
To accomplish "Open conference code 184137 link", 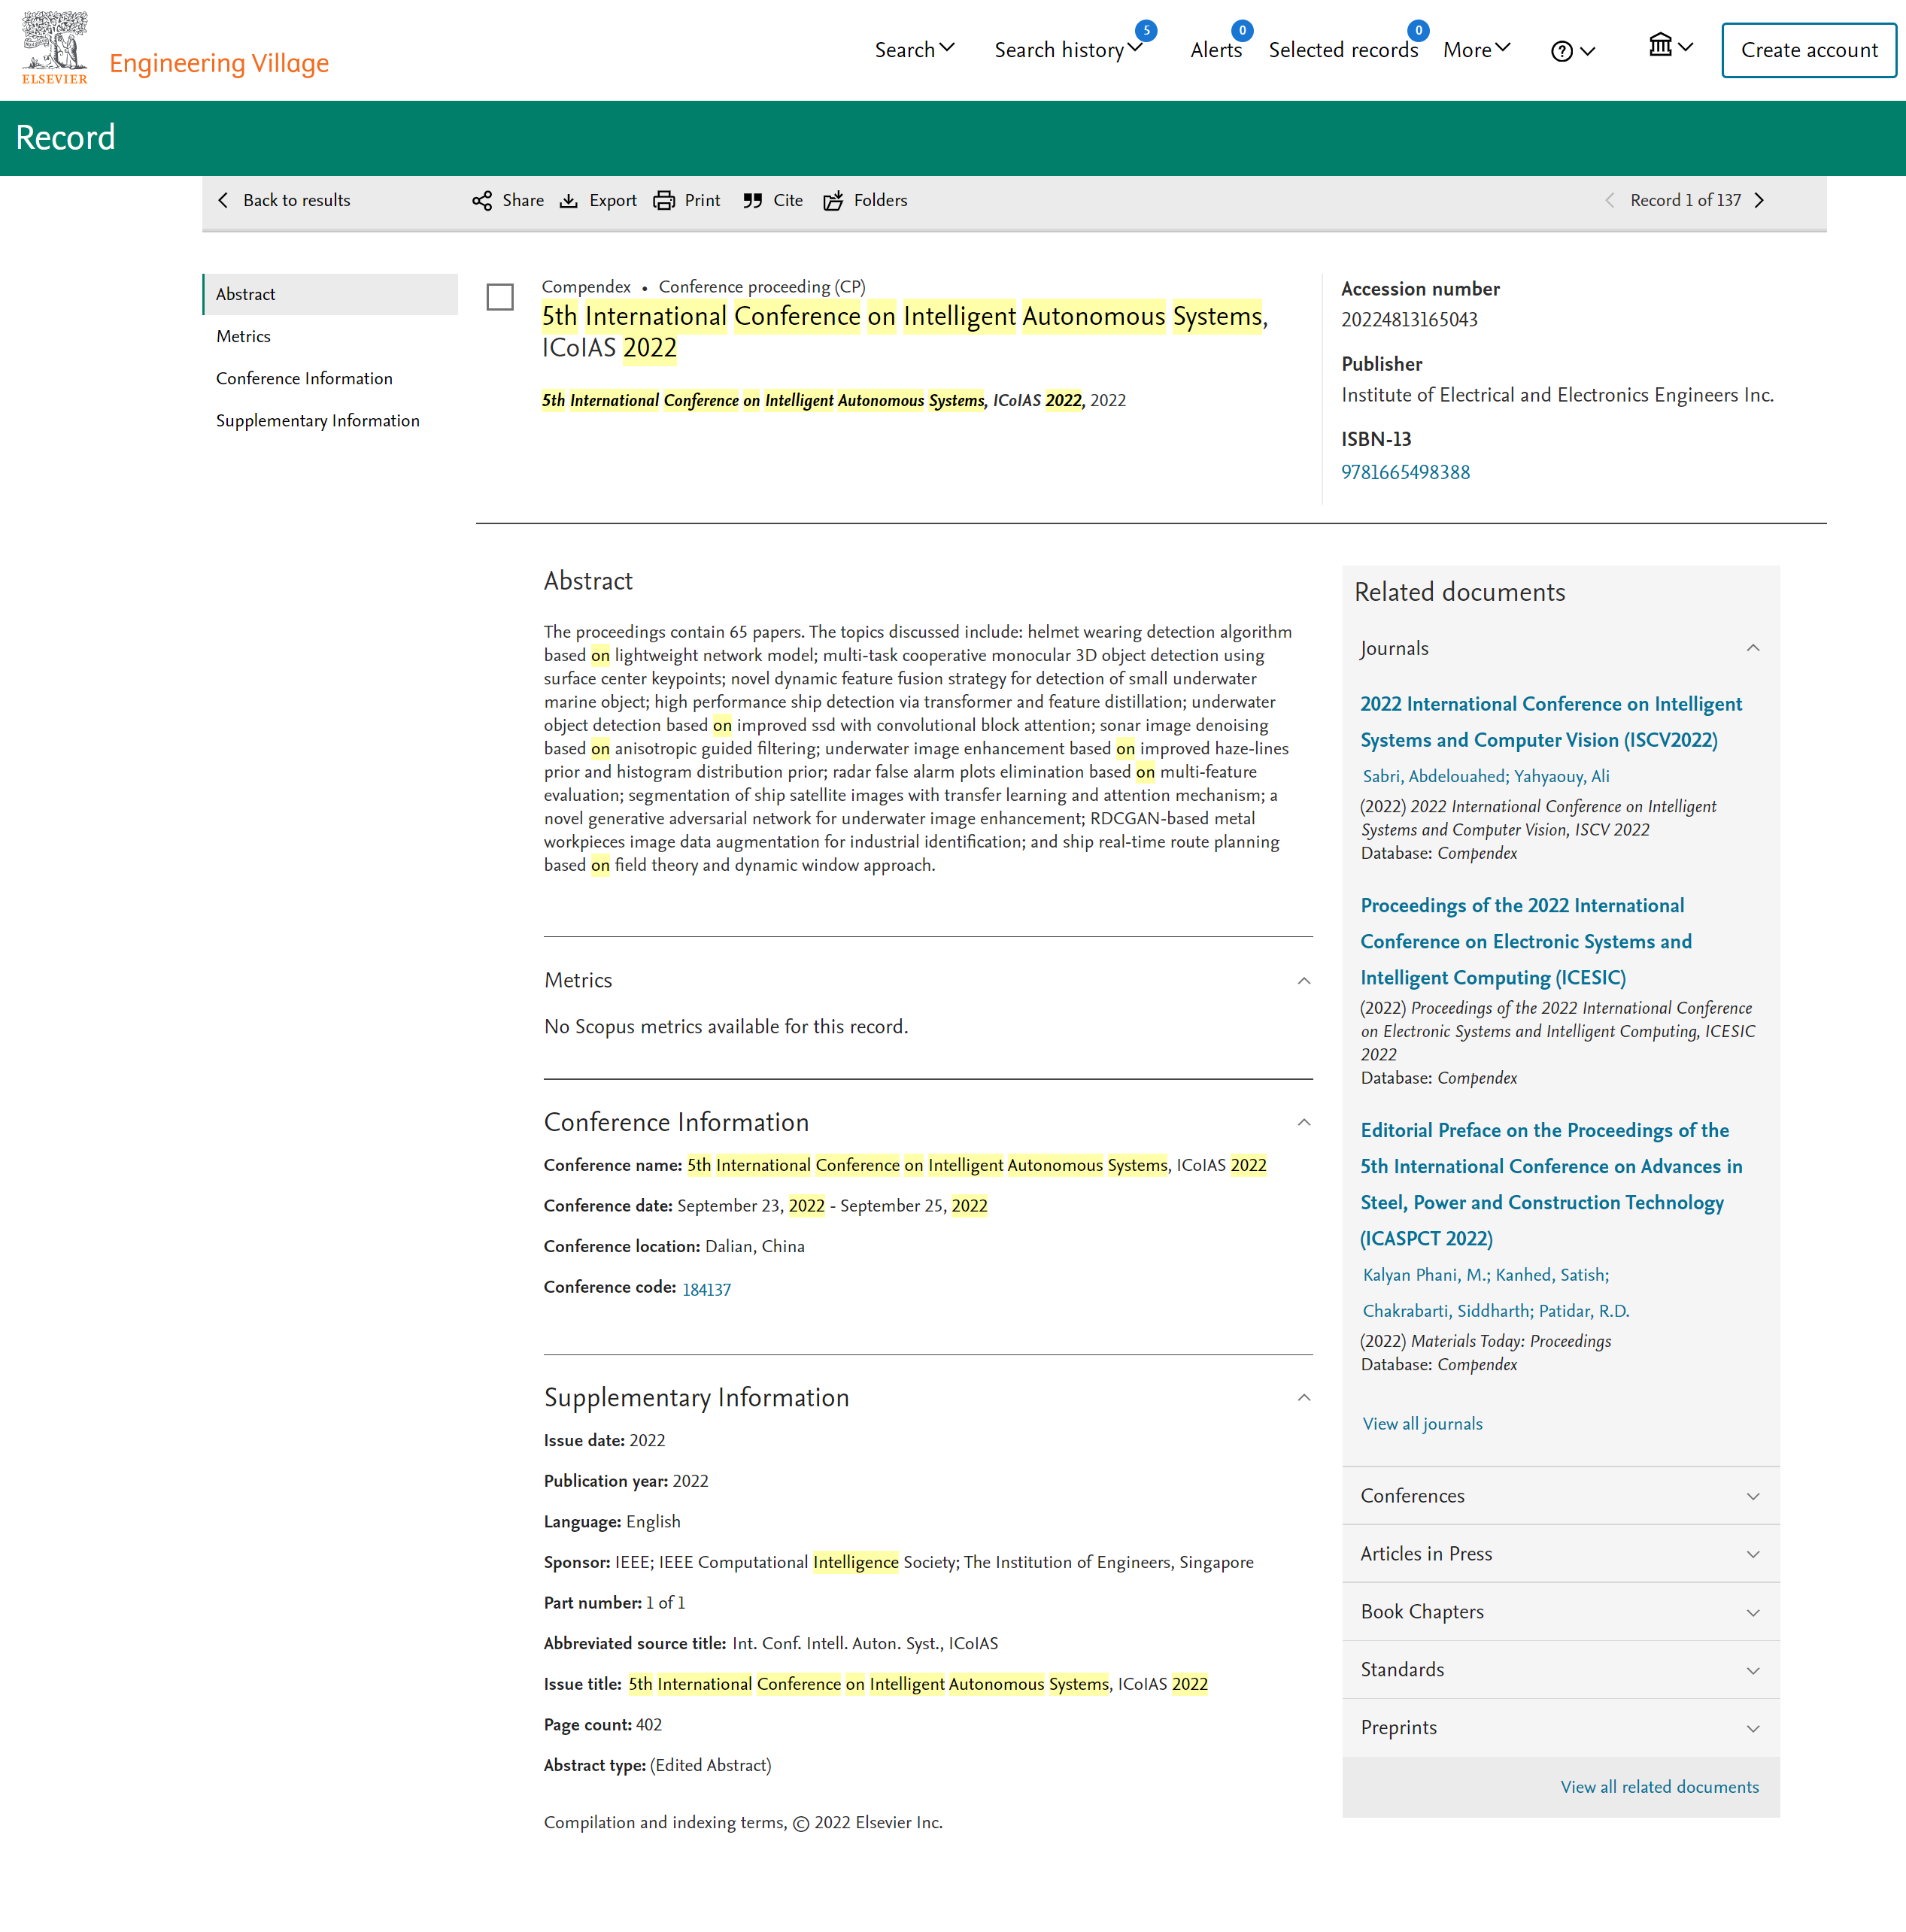I will [x=706, y=1289].
